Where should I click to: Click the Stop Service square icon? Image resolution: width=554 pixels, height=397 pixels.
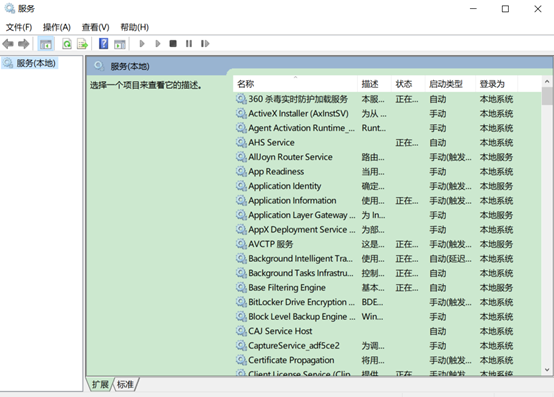coord(173,43)
